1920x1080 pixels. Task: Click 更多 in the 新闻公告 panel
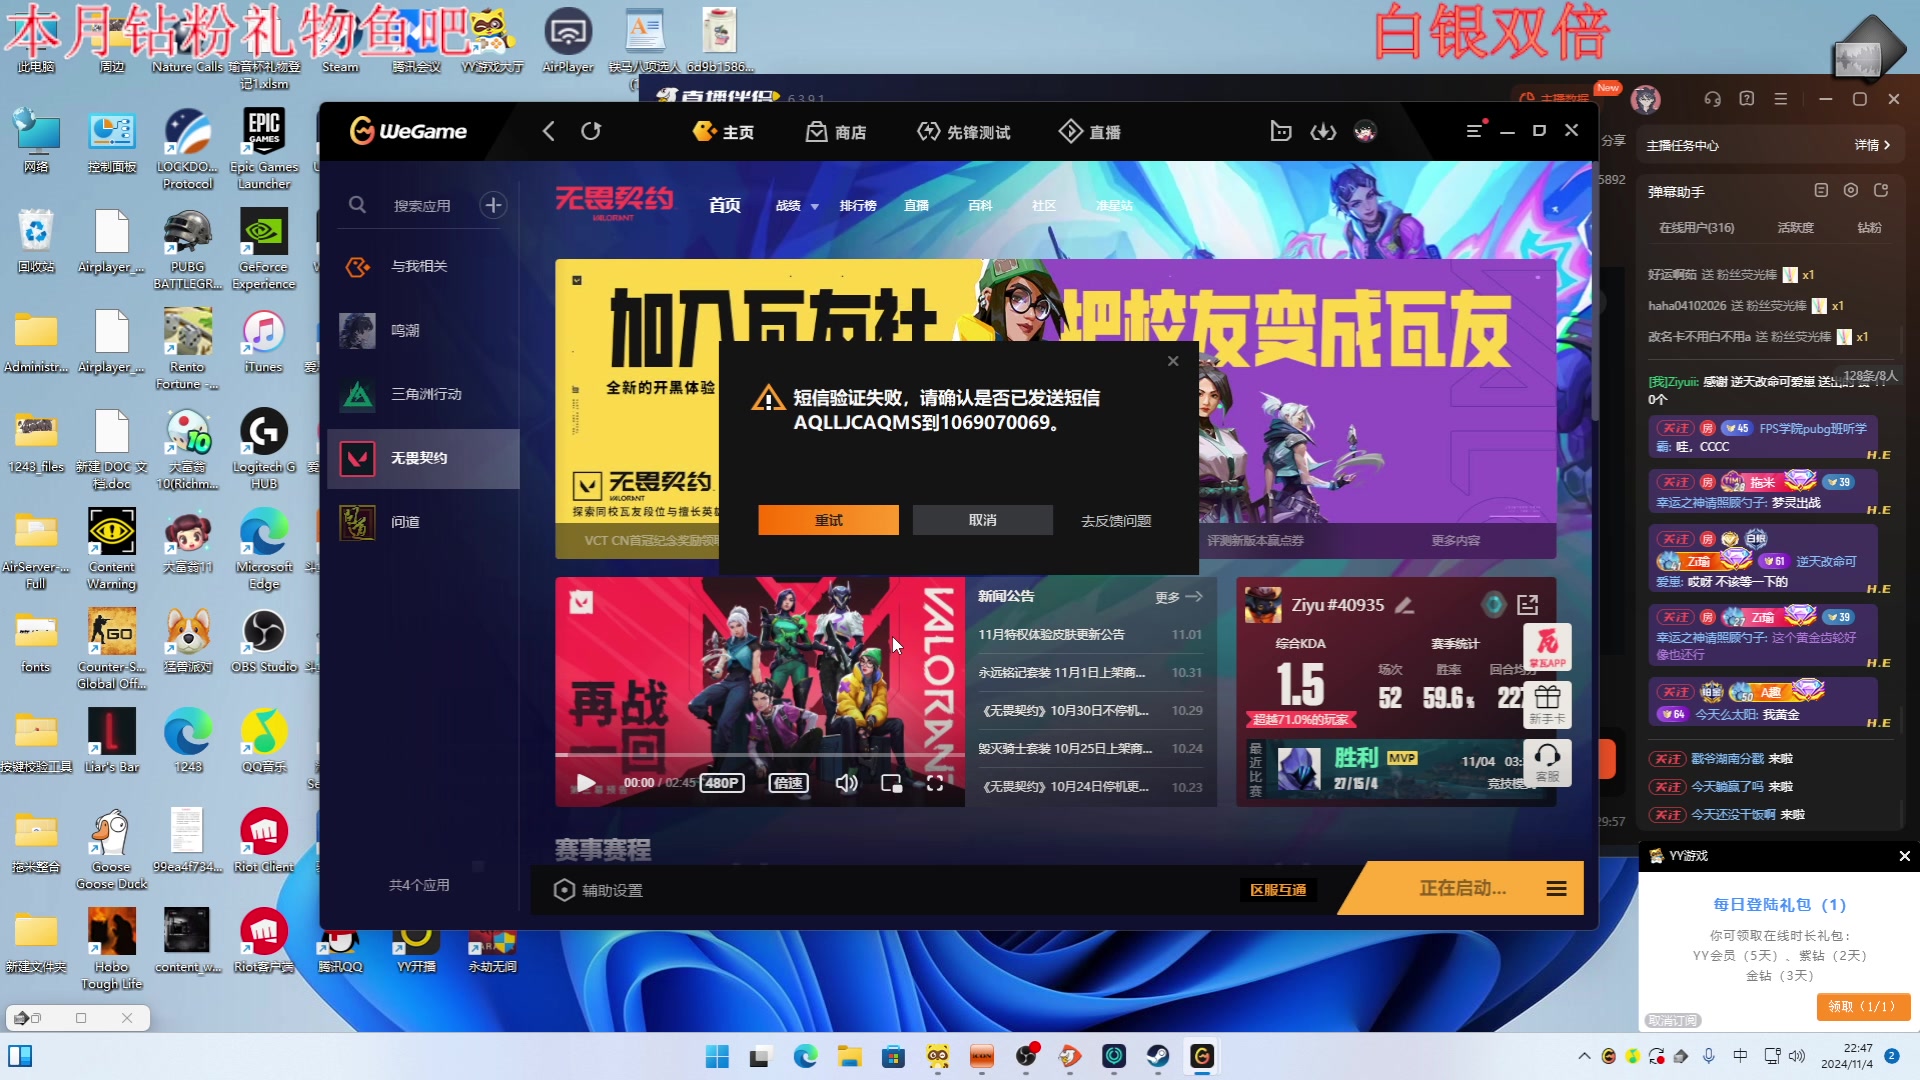[x=1178, y=597]
